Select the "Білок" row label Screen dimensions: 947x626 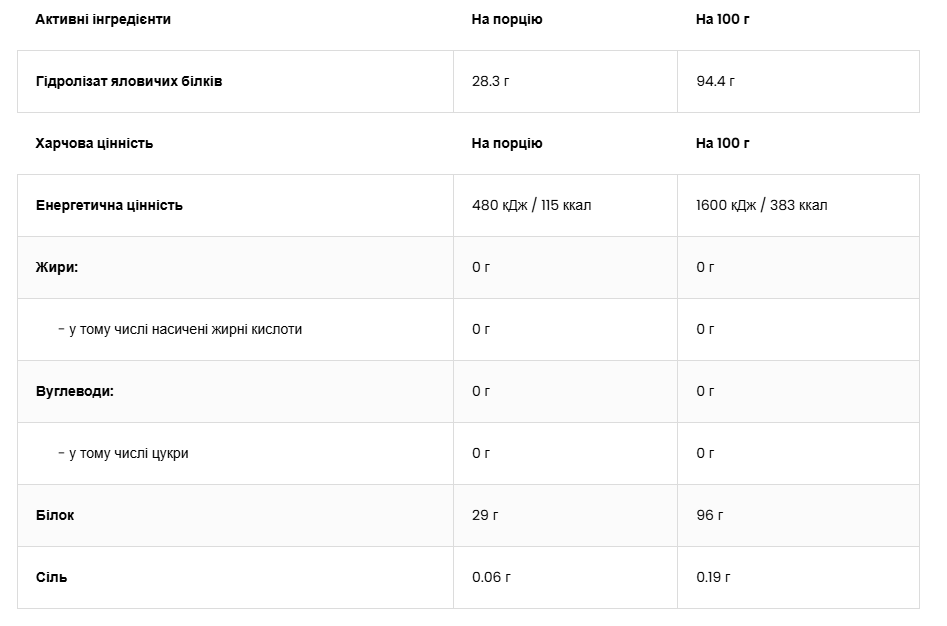tap(55, 515)
